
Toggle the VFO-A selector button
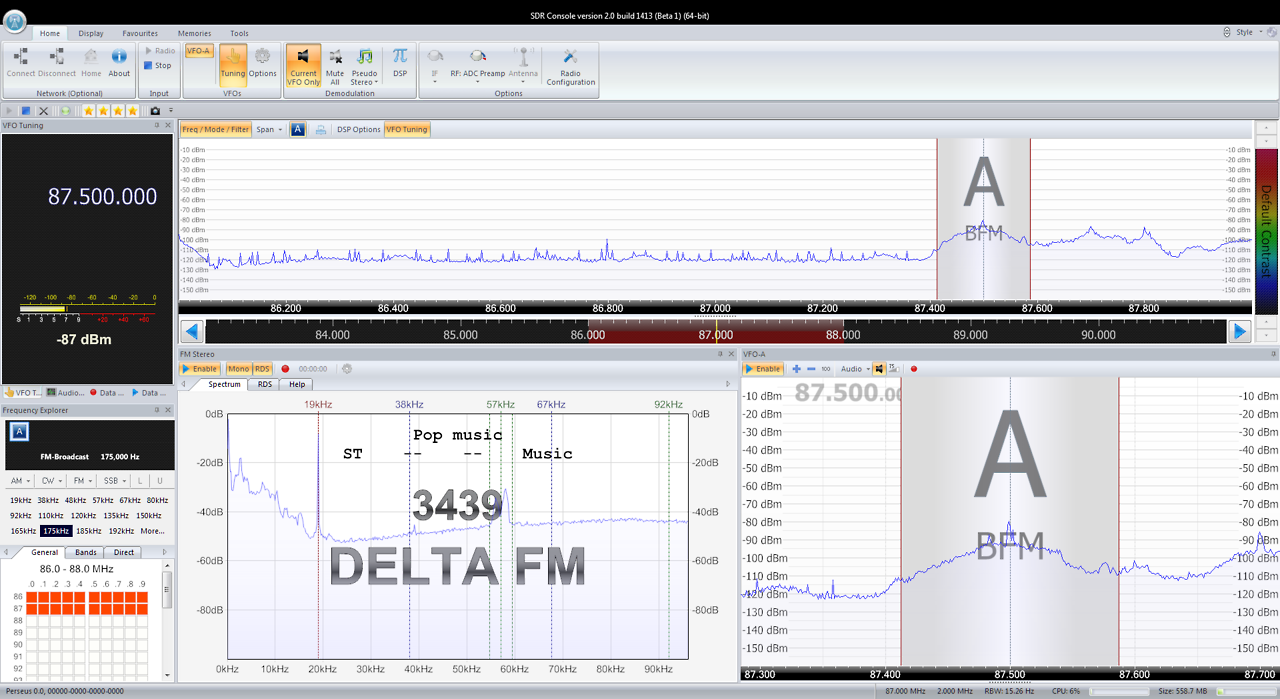[x=199, y=51]
